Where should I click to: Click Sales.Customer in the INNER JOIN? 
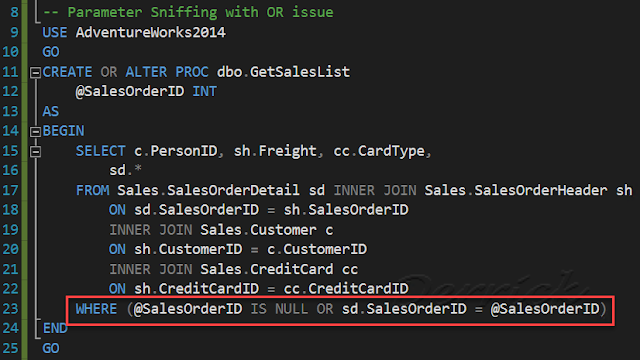pyautogui.click(x=258, y=230)
